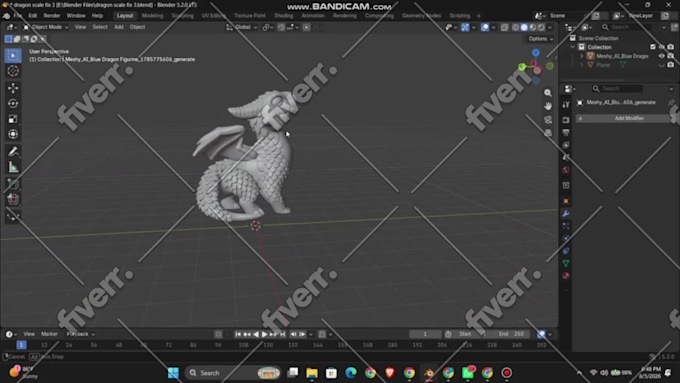Activate the 3D Cursor tool

[x=13, y=71]
